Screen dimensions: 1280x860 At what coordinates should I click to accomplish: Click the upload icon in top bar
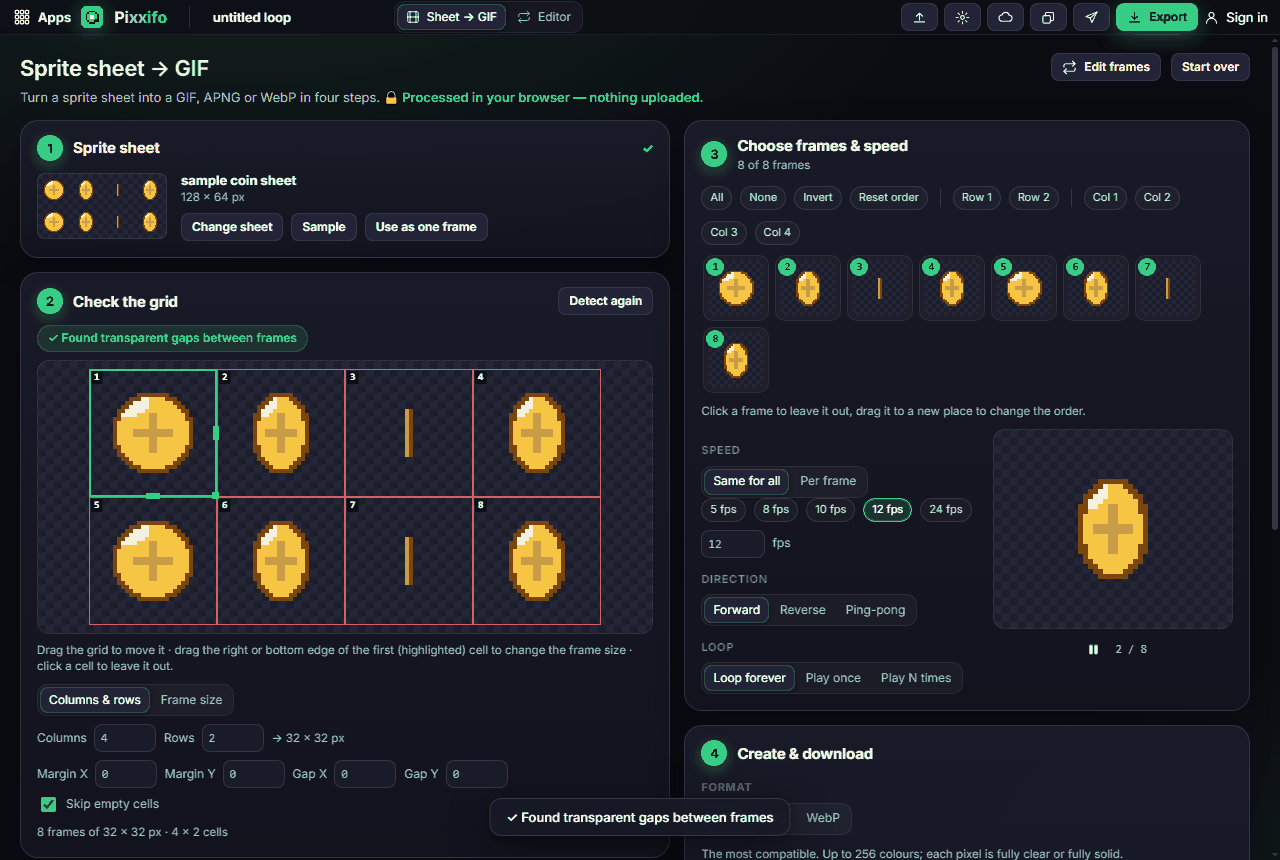pos(919,17)
